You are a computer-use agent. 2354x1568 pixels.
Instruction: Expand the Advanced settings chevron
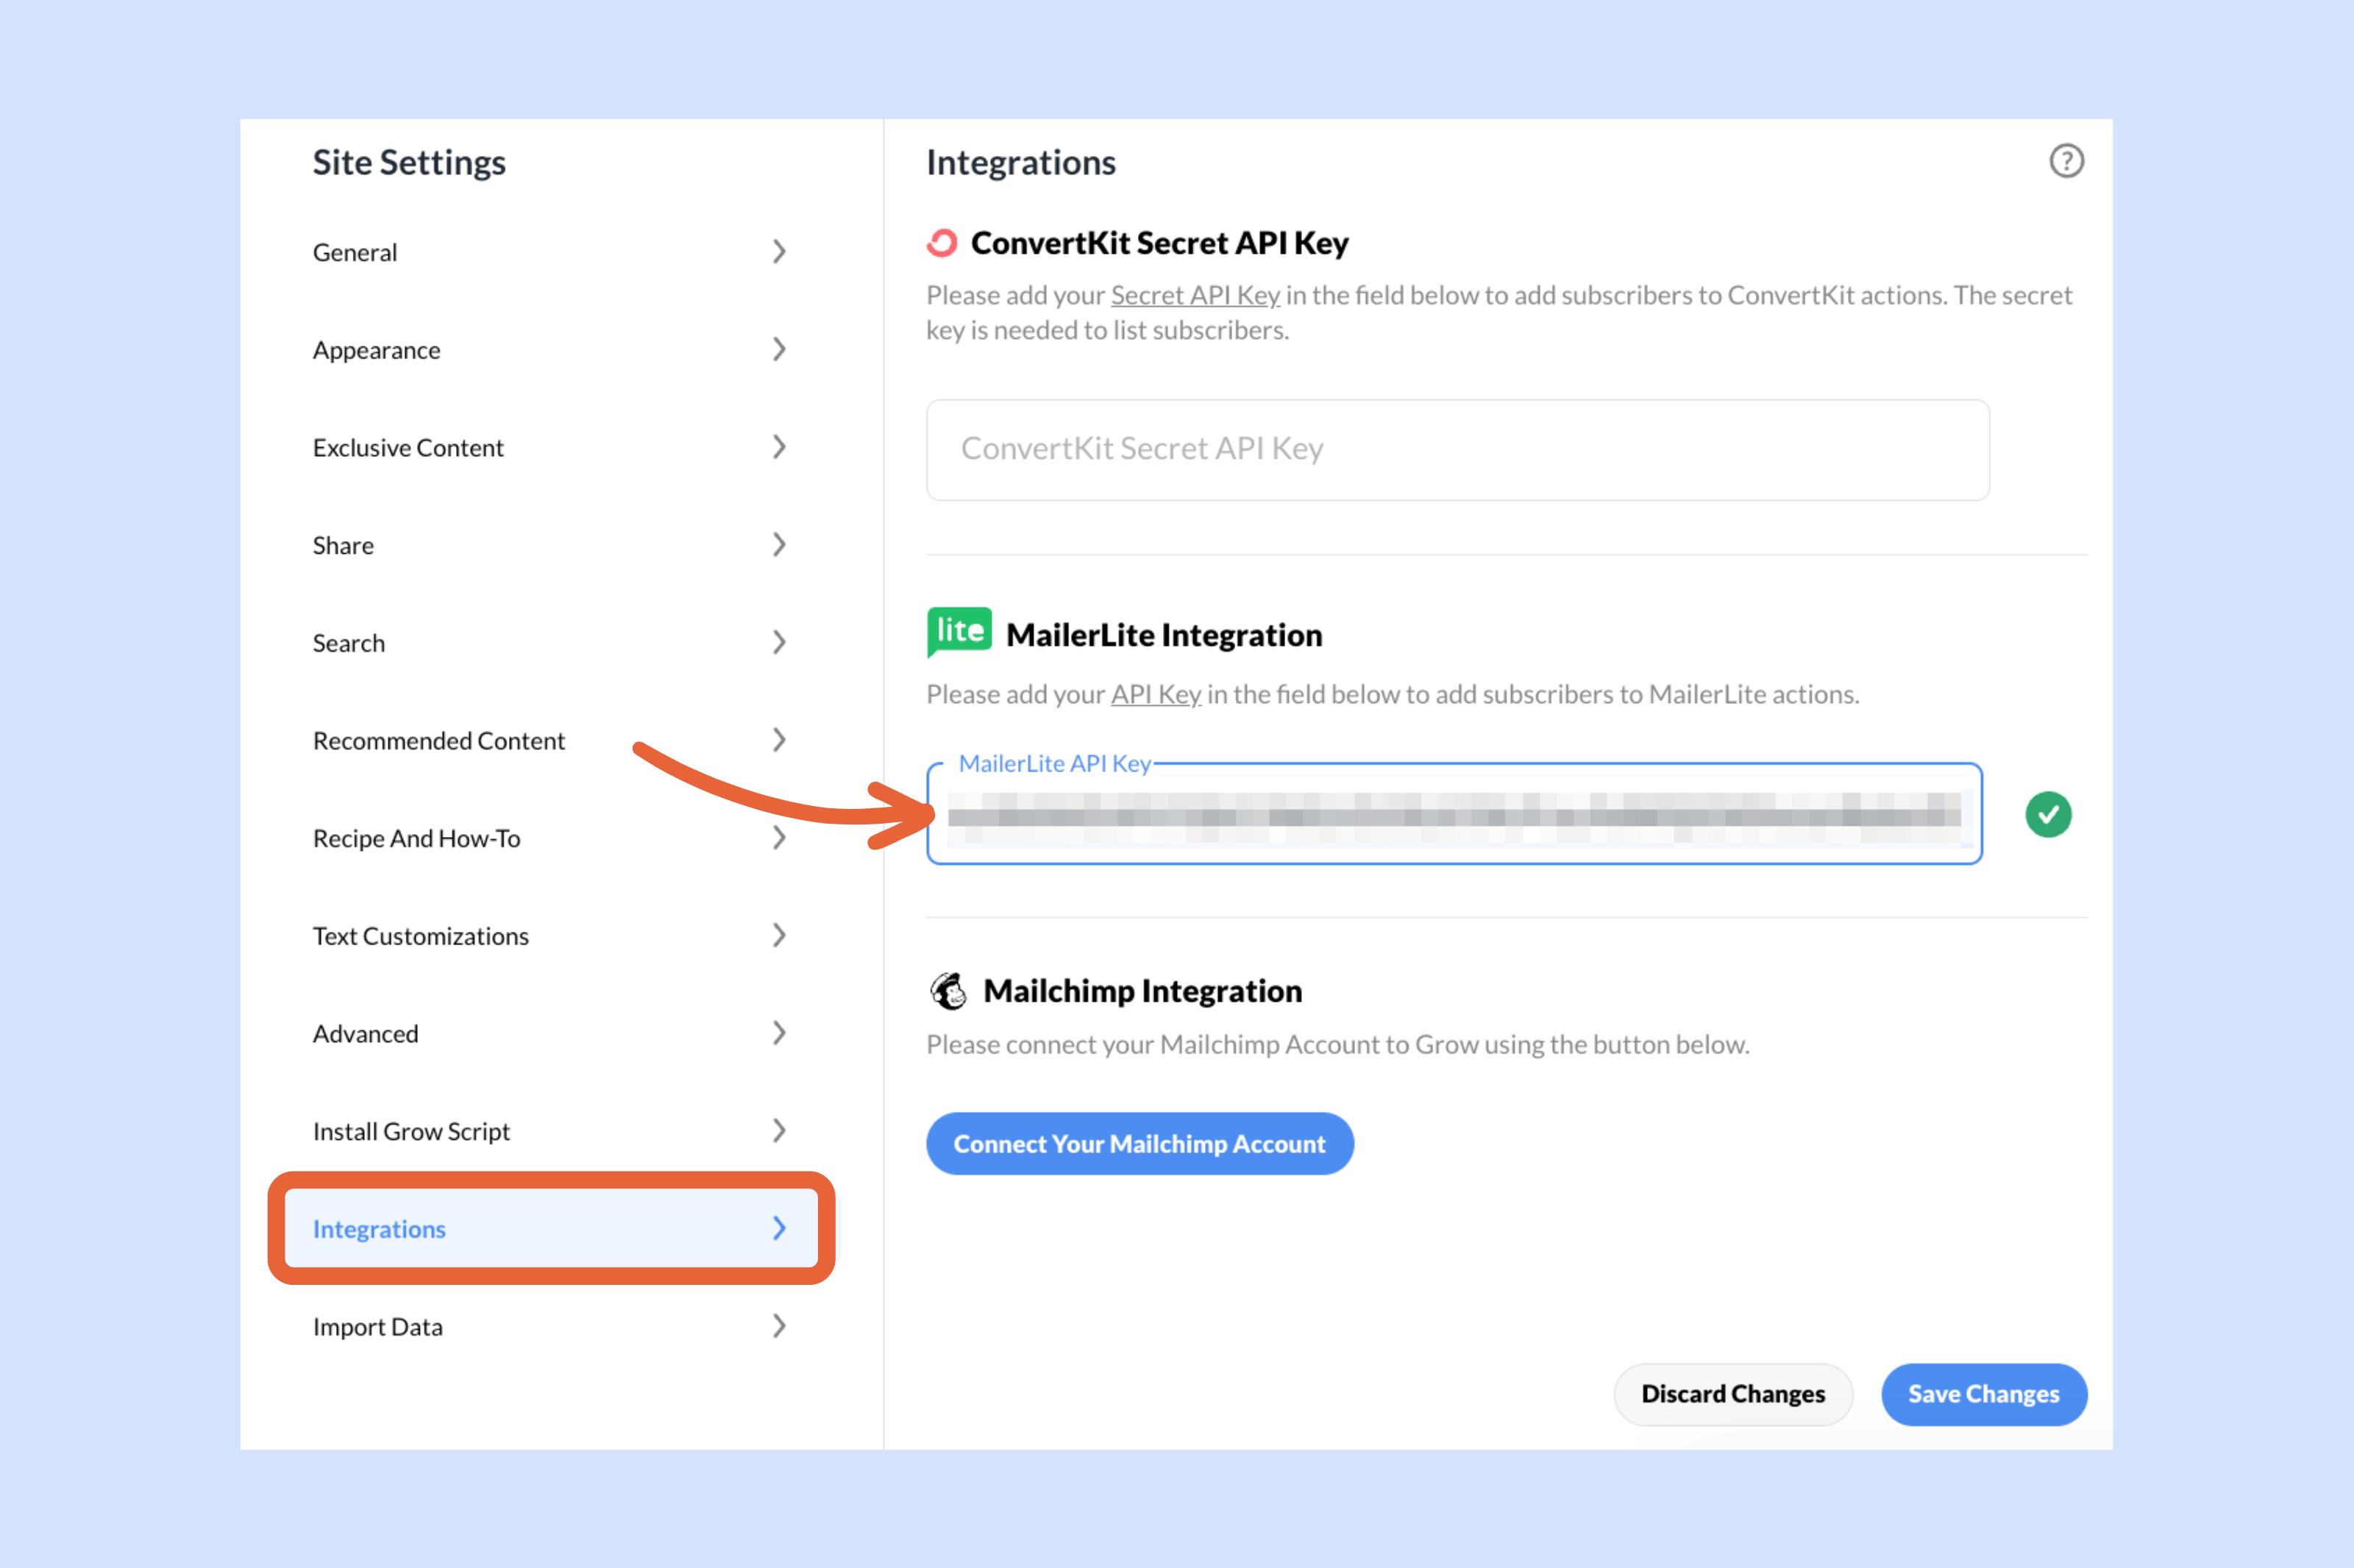coord(780,1033)
